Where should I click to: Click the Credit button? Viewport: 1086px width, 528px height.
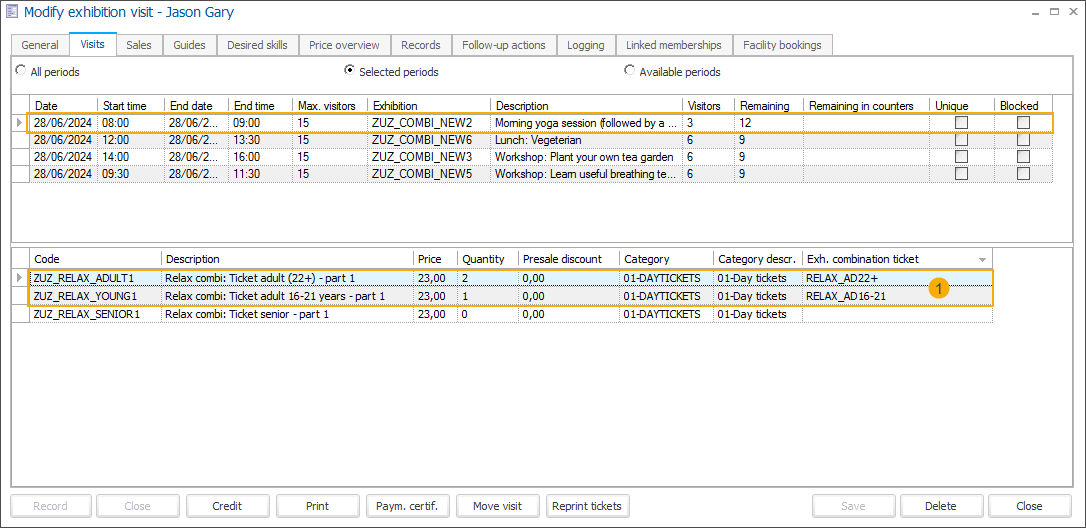(x=227, y=506)
